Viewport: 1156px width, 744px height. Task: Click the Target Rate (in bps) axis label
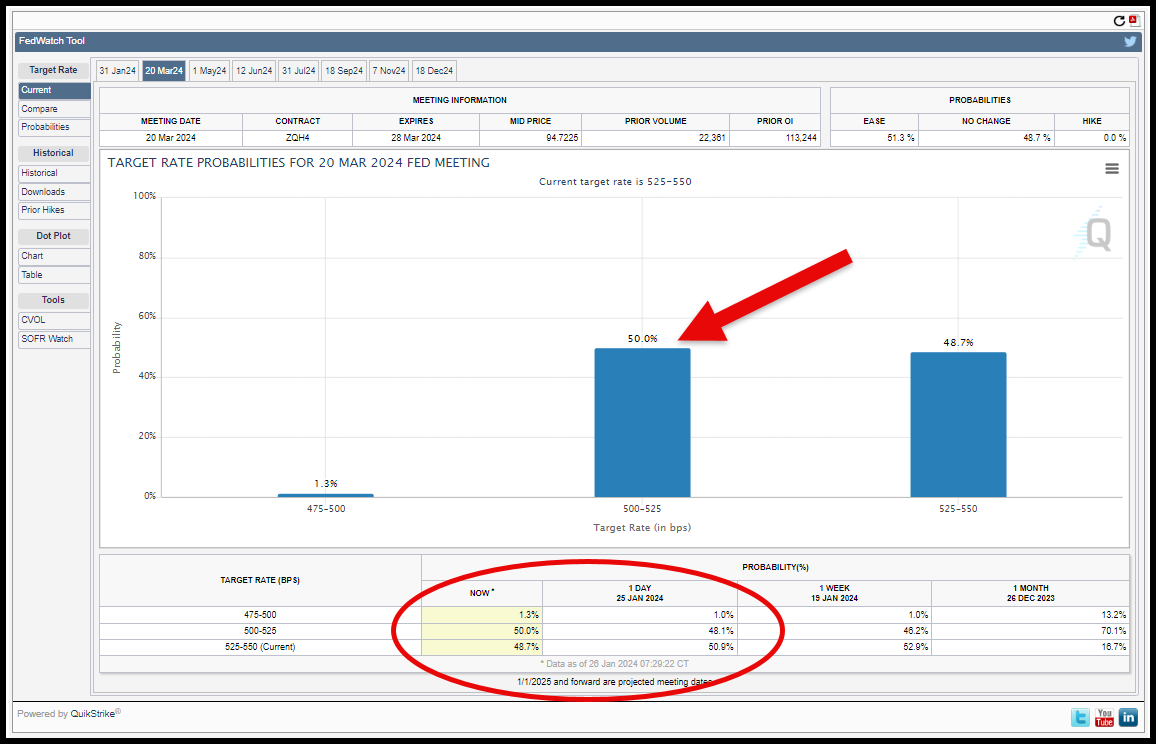click(642, 528)
